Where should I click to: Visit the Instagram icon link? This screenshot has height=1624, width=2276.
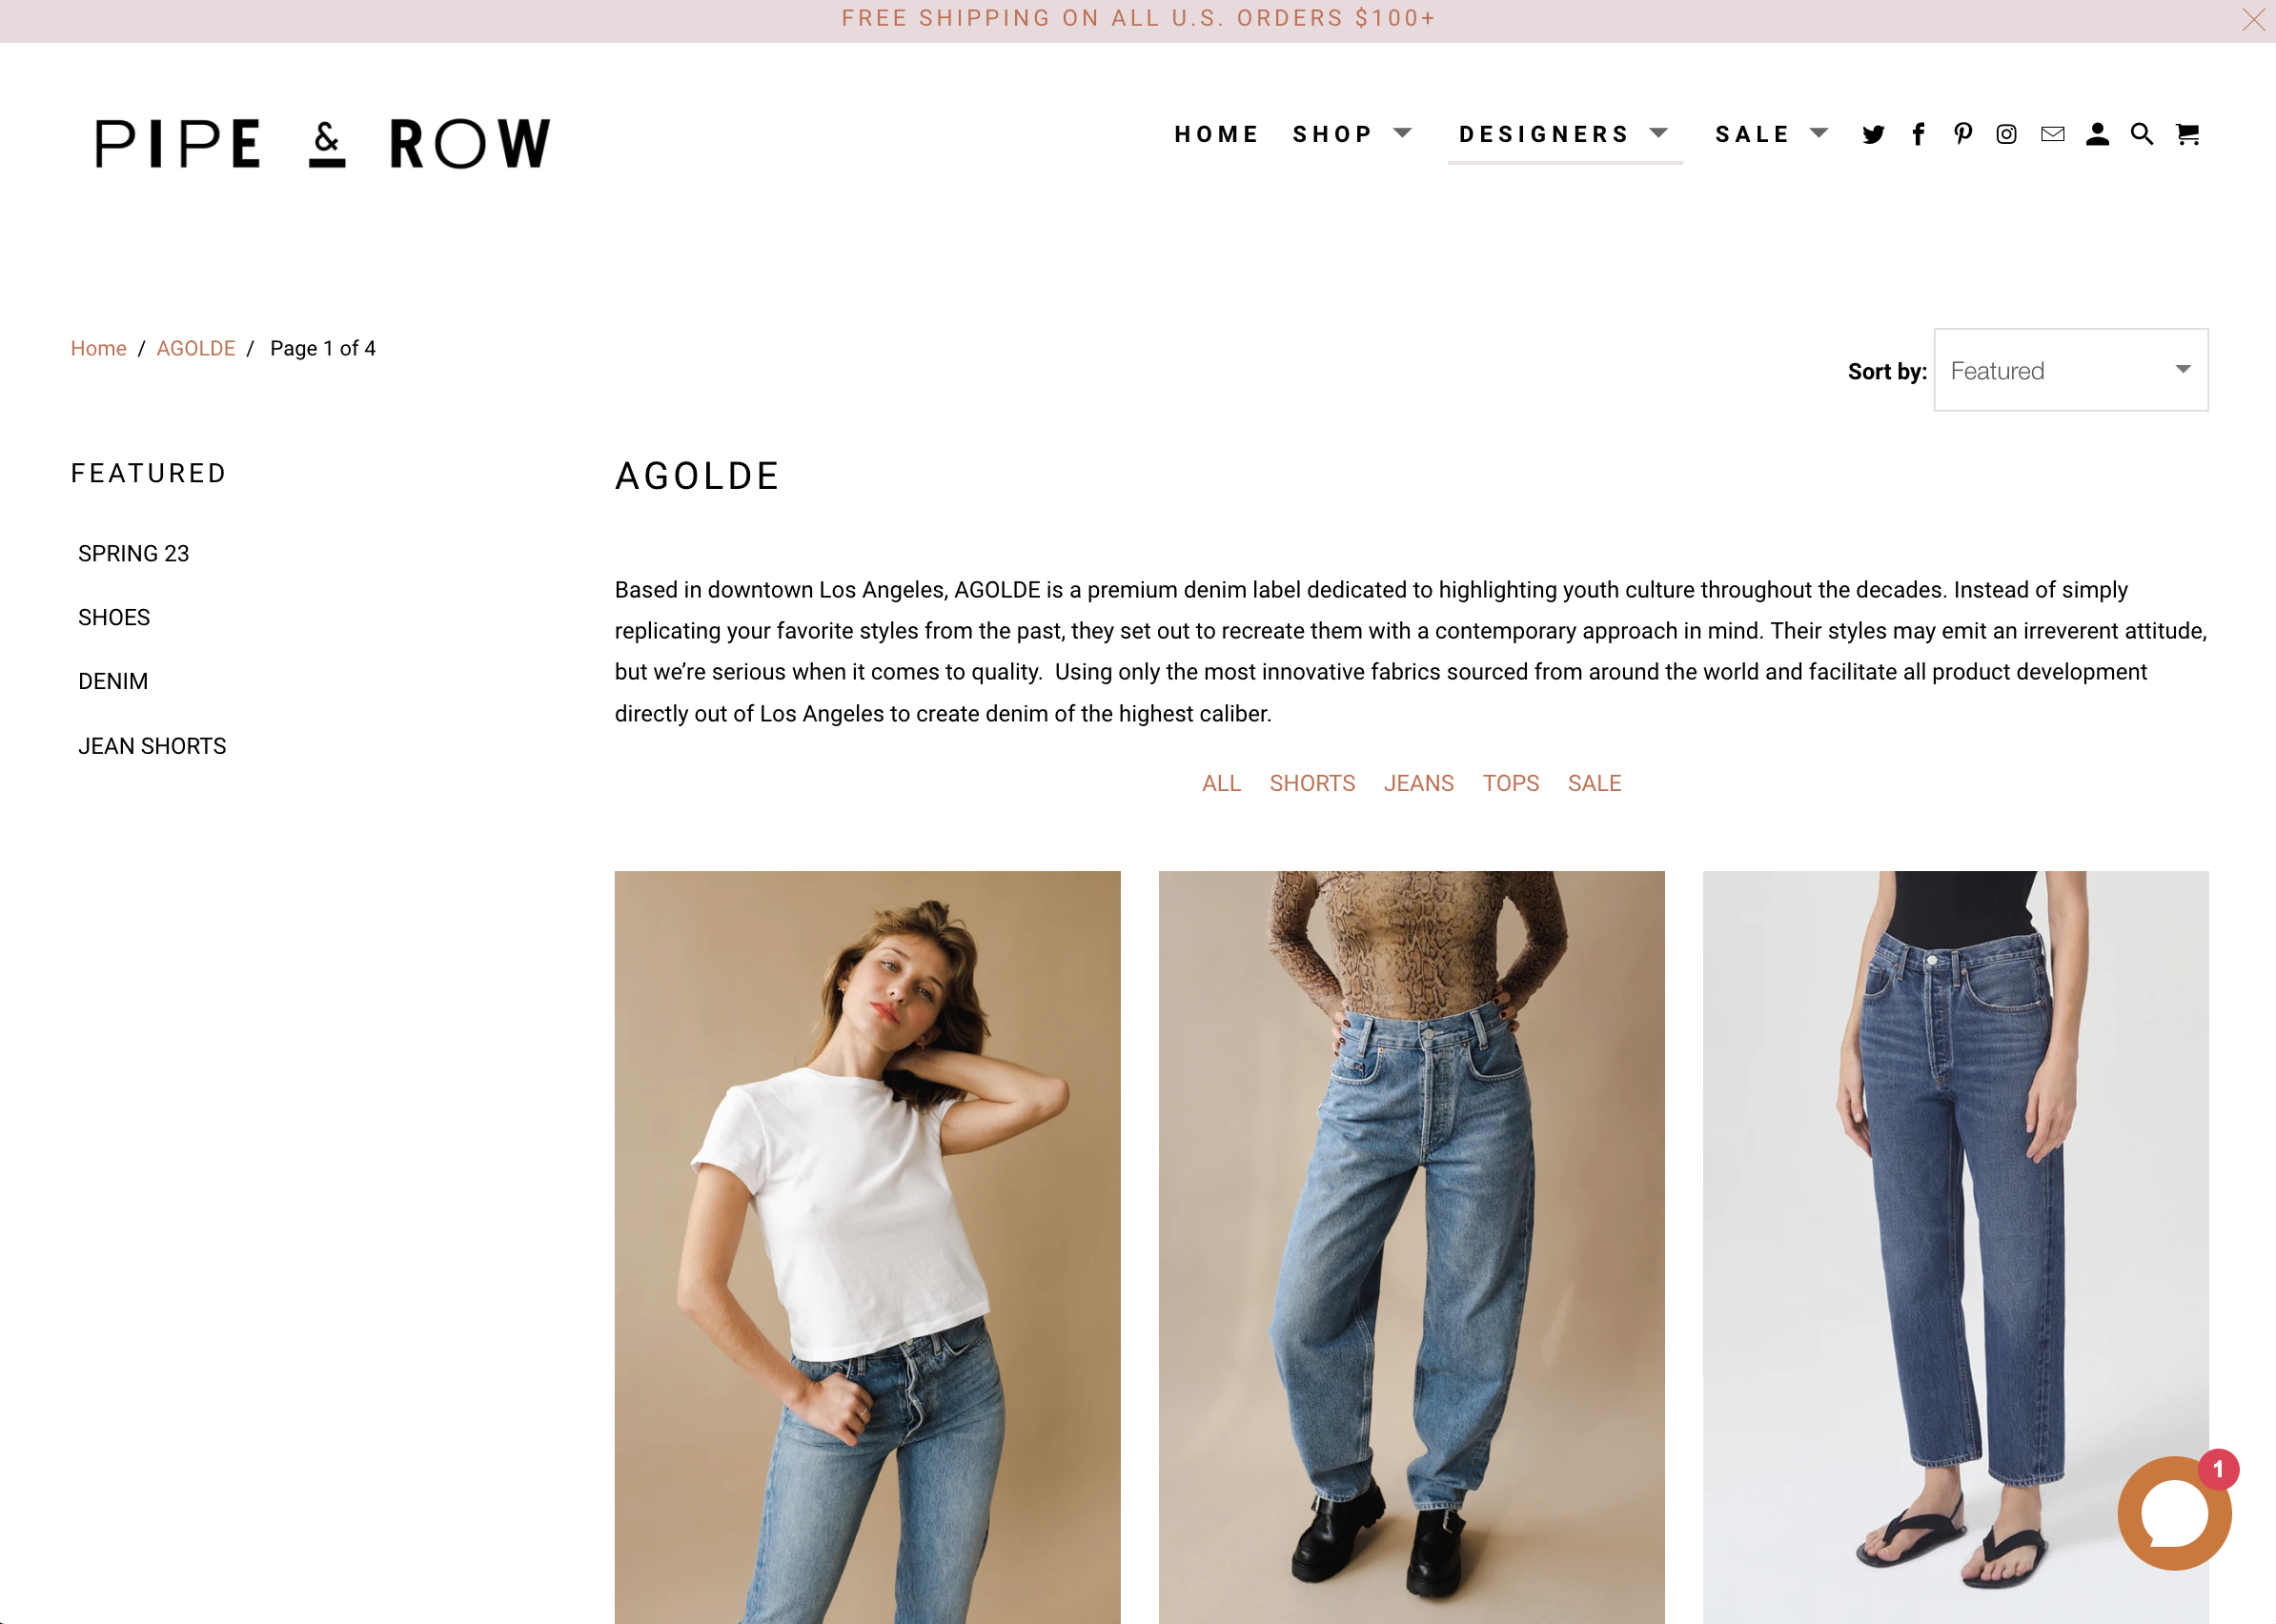pyautogui.click(x=2006, y=134)
